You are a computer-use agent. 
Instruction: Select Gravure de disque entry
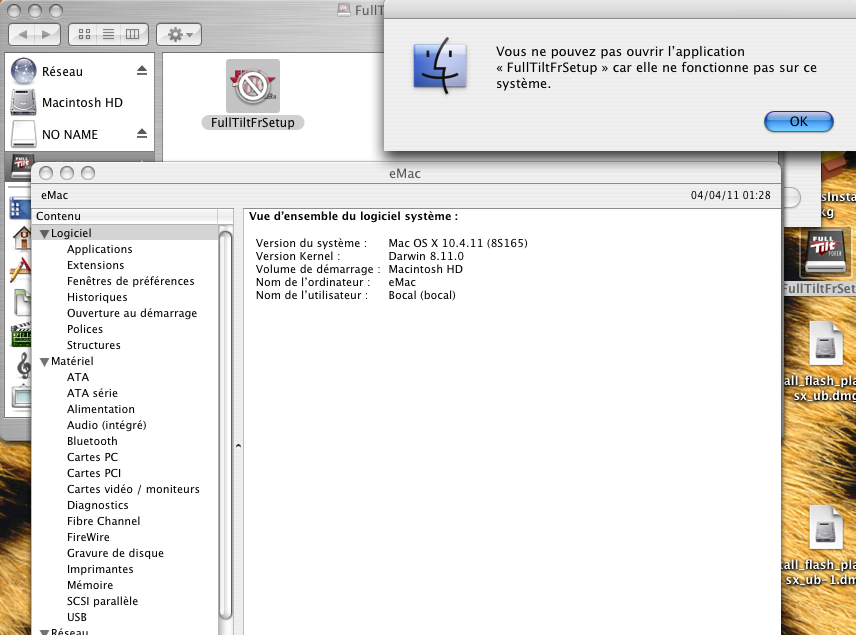pos(115,553)
